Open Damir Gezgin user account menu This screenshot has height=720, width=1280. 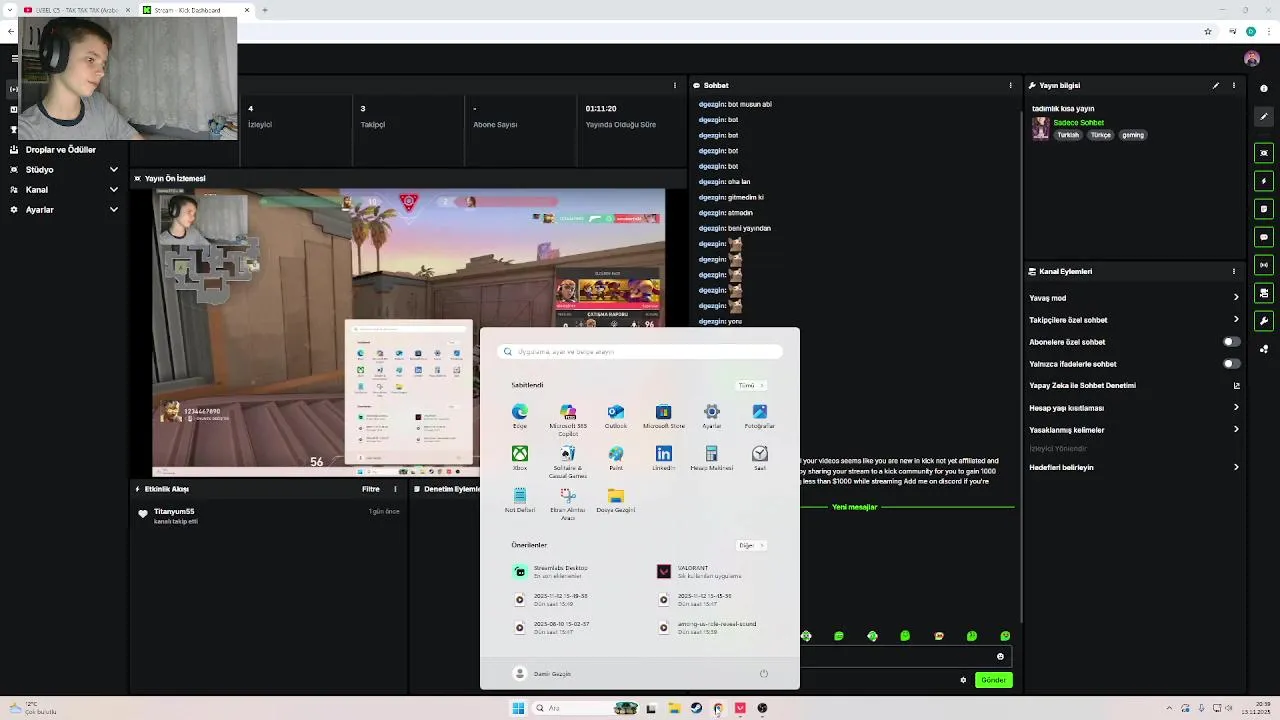pyautogui.click(x=542, y=673)
